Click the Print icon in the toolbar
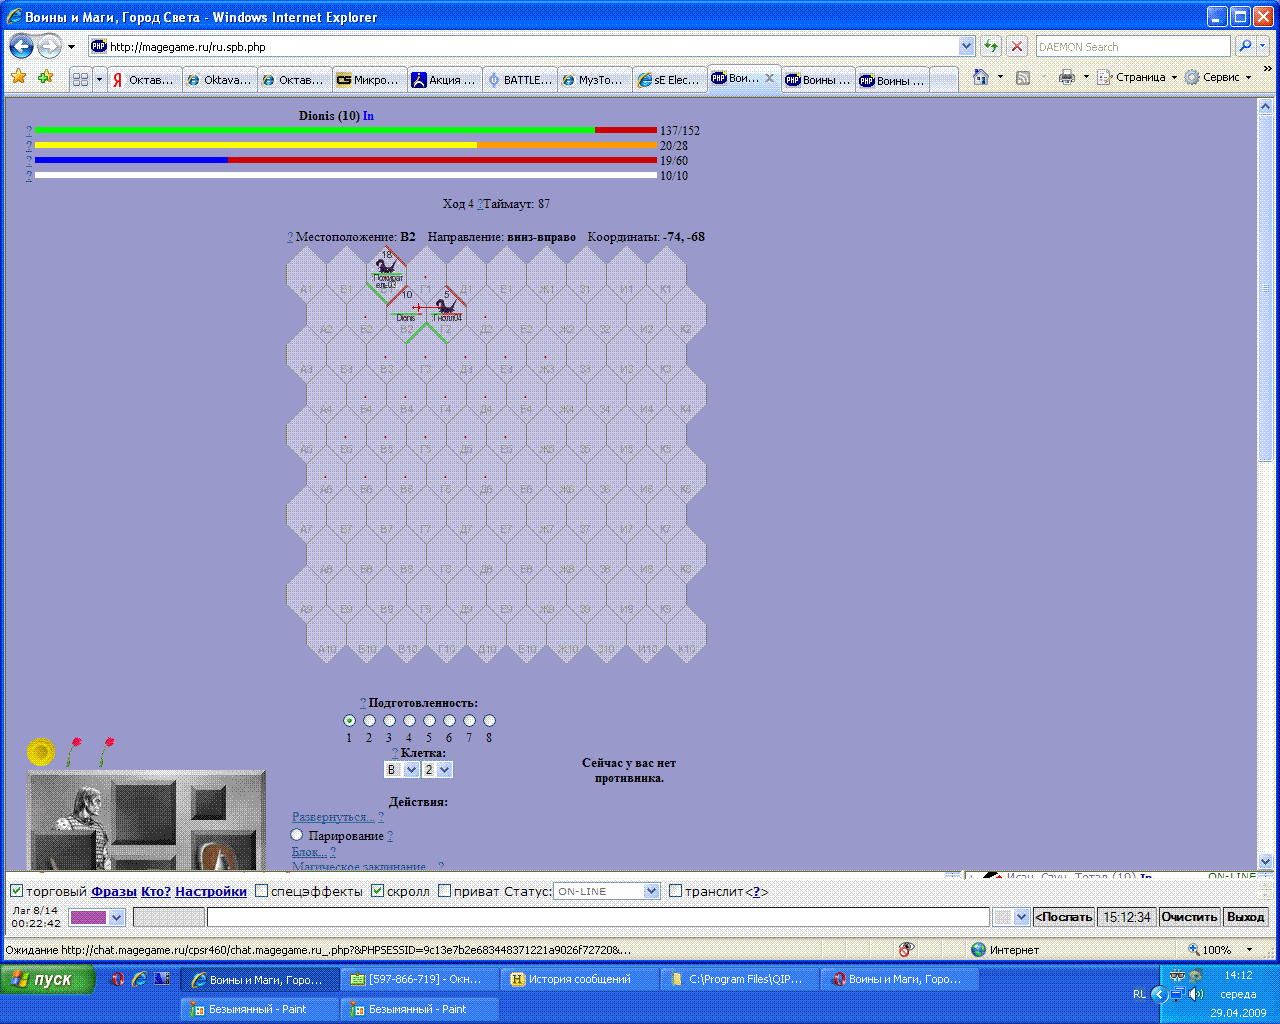Image resolution: width=1280 pixels, height=1024 pixels. 1067,77
